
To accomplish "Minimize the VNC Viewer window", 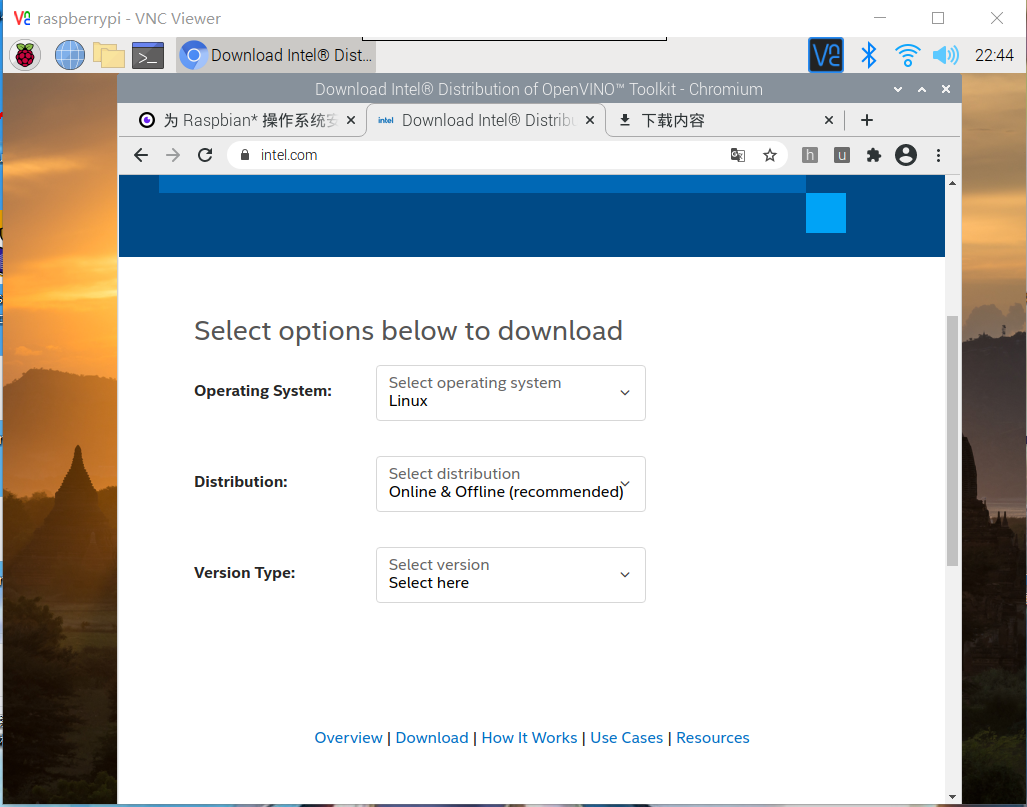I will pos(880,18).
